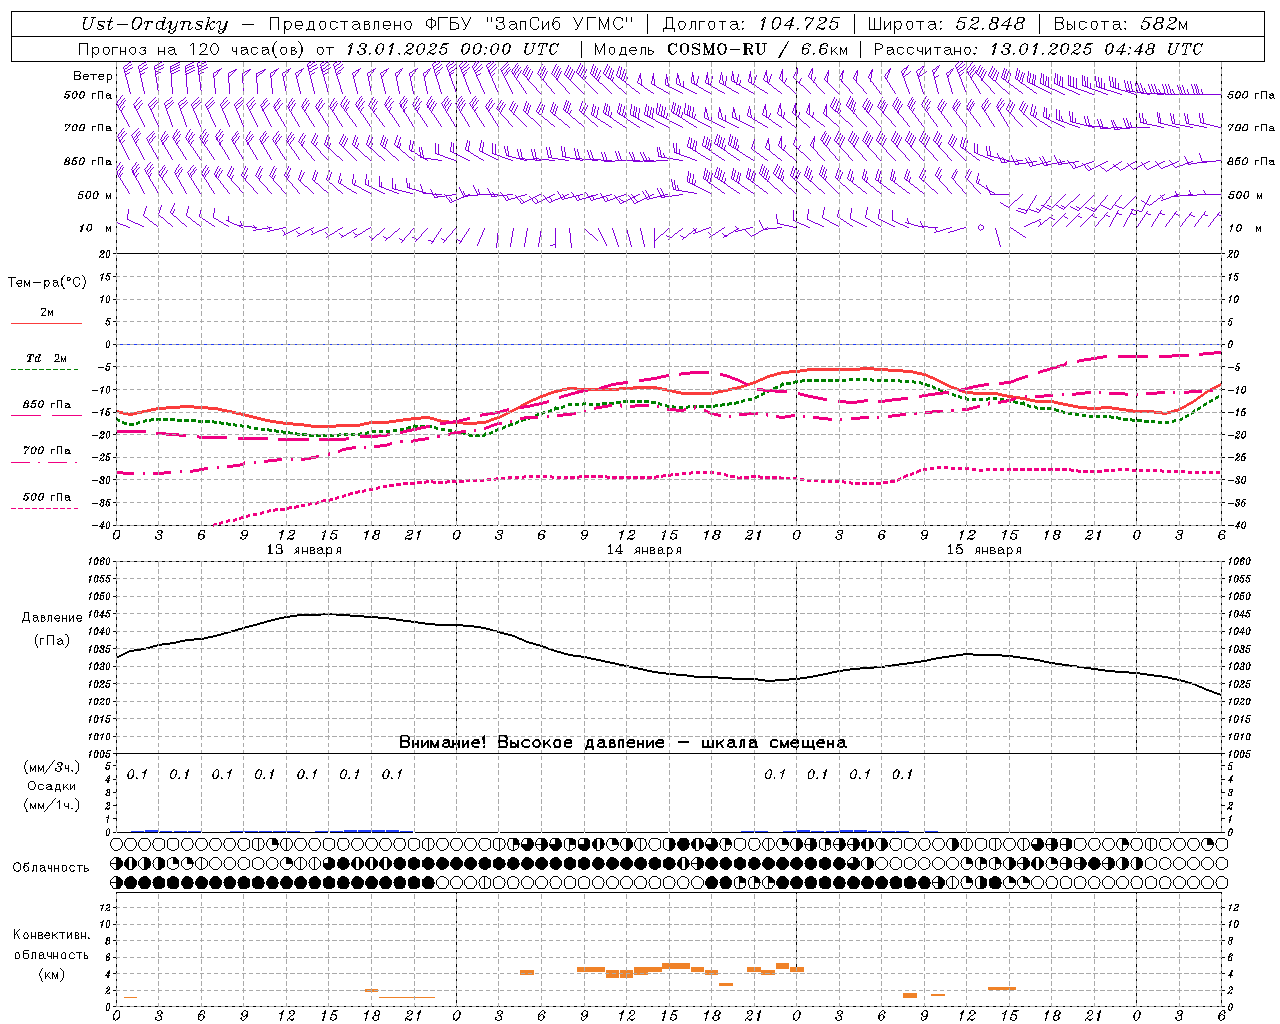
Task: Click the 2м temperature legend entry
Action: point(47,312)
